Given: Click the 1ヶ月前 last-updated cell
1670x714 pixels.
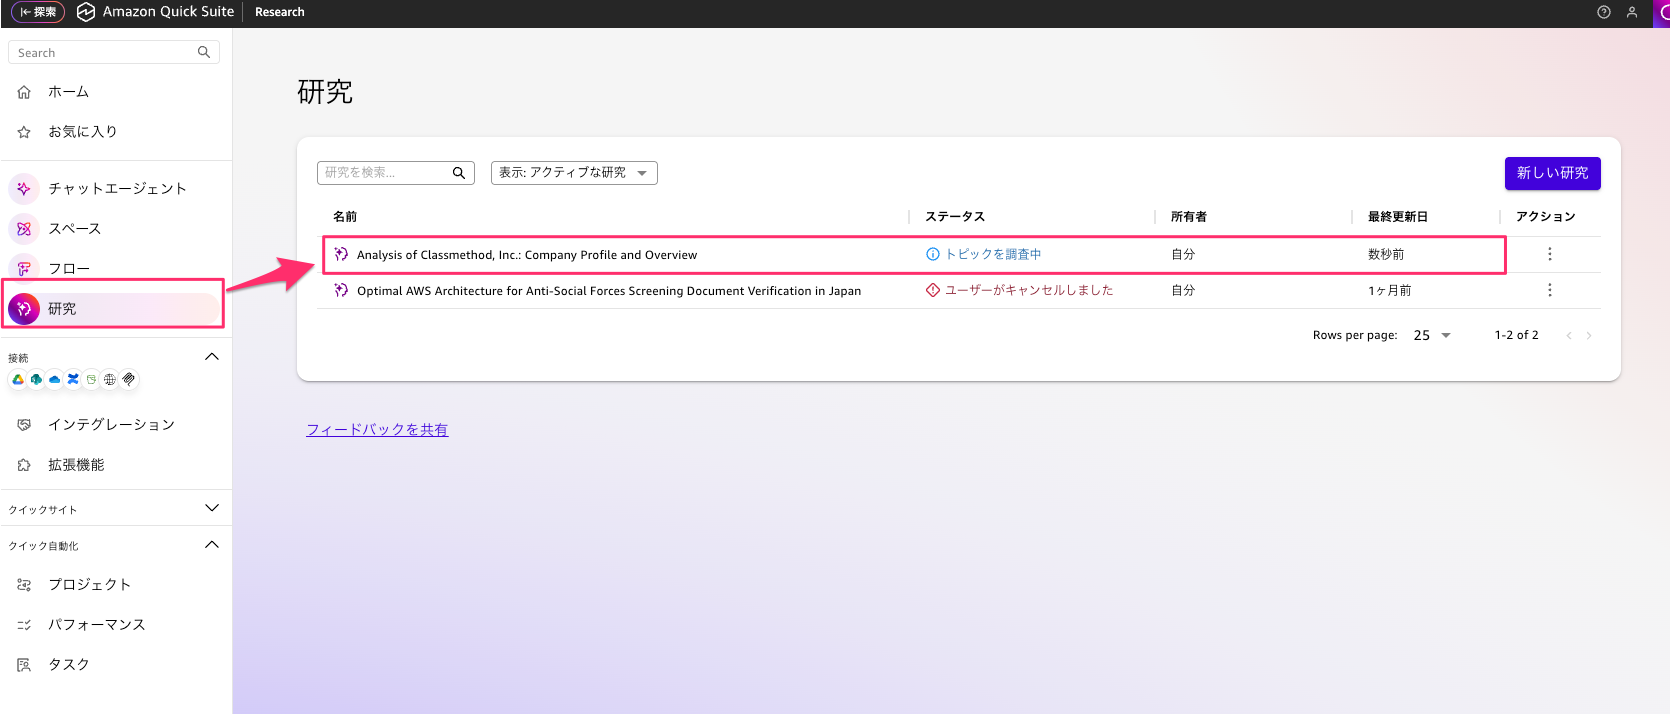Looking at the screenshot, I should pos(1390,291).
